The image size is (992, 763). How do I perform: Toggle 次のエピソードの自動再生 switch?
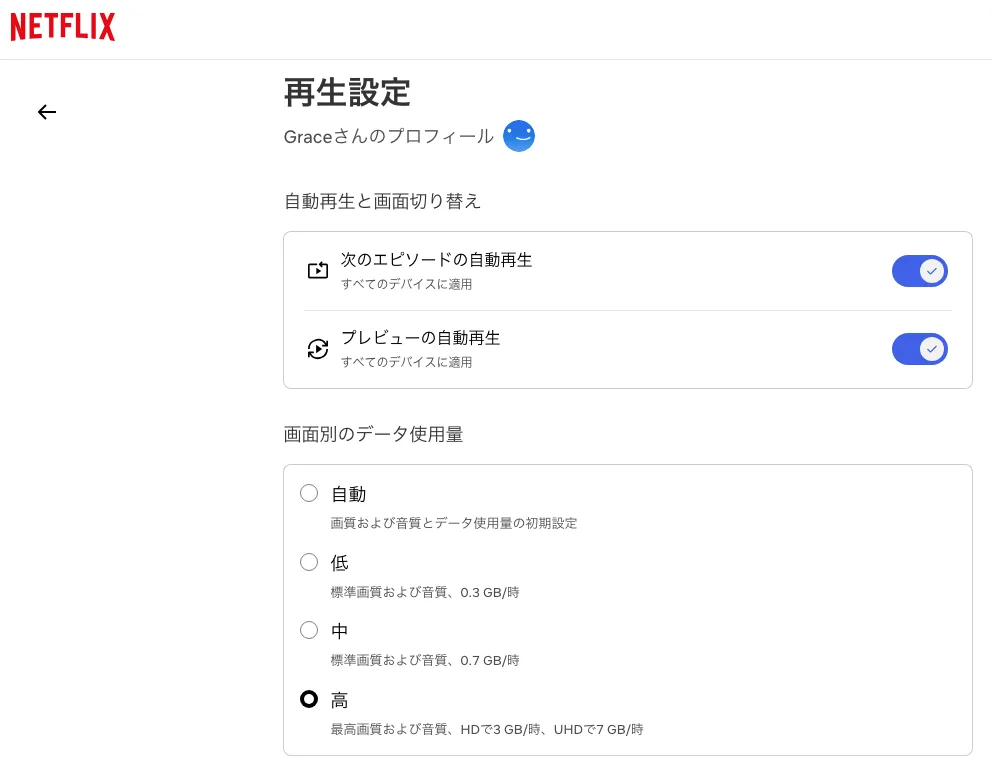[x=919, y=271]
